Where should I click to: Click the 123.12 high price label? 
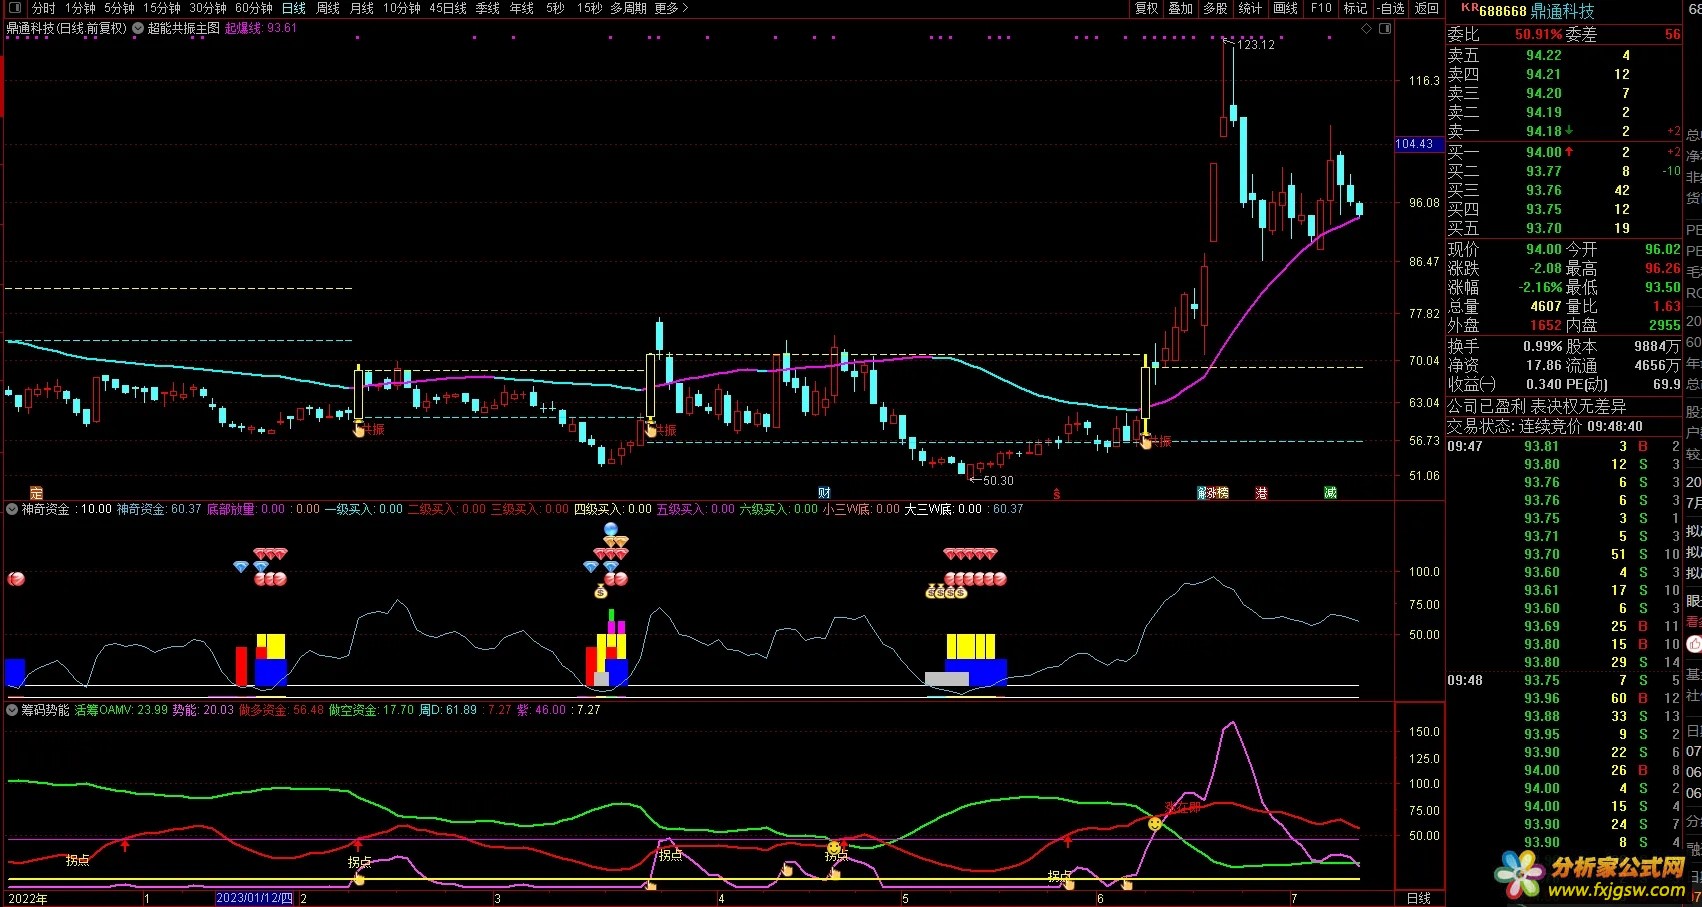[x=1255, y=45]
